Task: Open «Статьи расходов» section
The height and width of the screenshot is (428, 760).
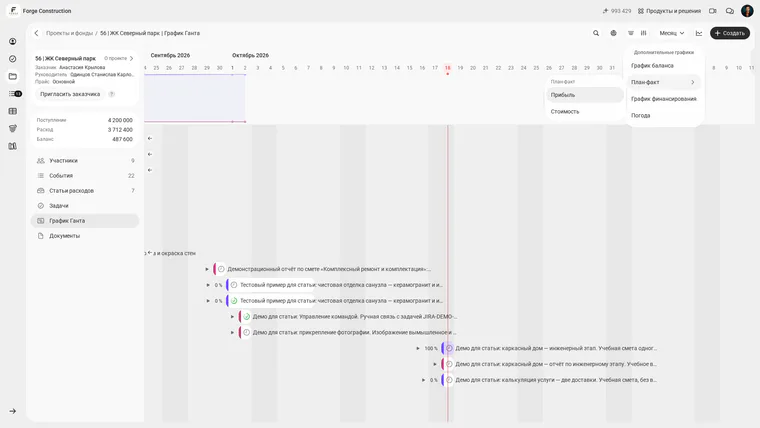Action: pyautogui.click(x=85, y=190)
